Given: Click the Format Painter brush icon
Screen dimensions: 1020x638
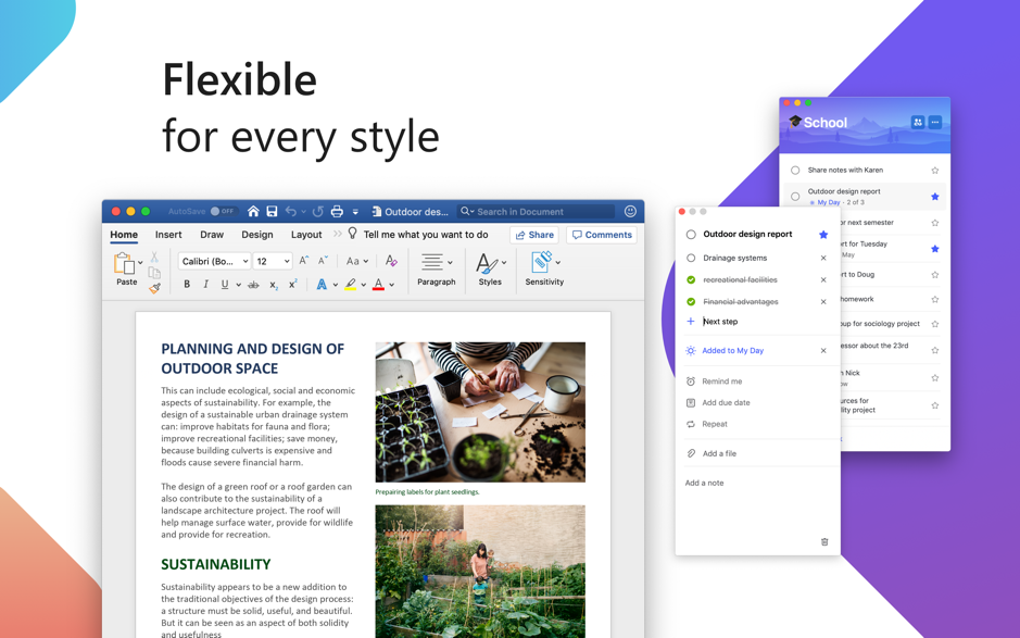Looking at the screenshot, I should point(154,288).
